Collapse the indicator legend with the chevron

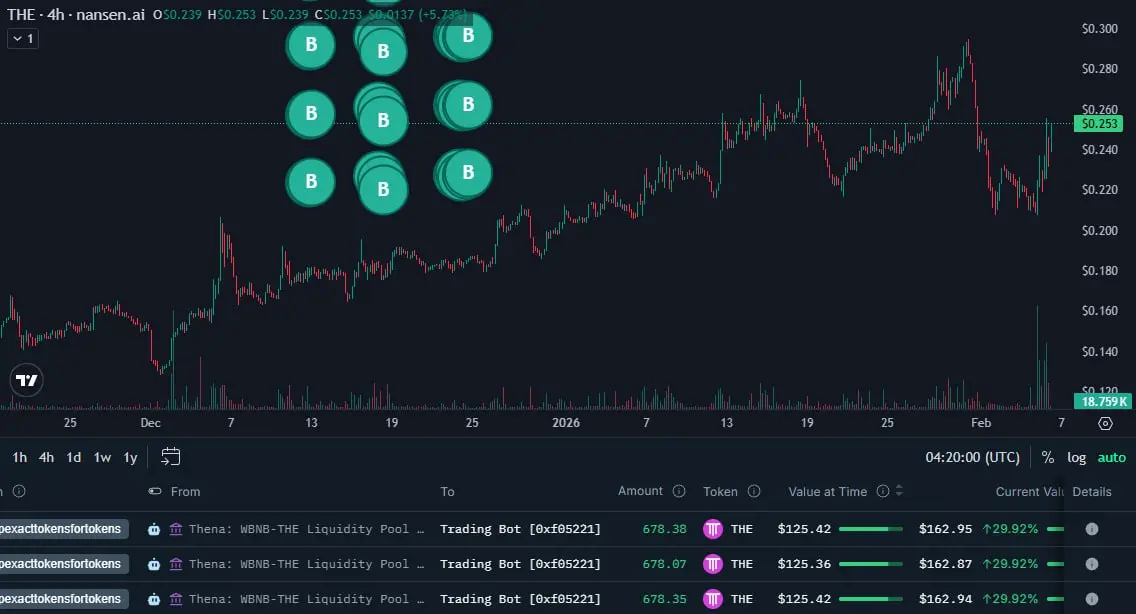[x=22, y=38]
